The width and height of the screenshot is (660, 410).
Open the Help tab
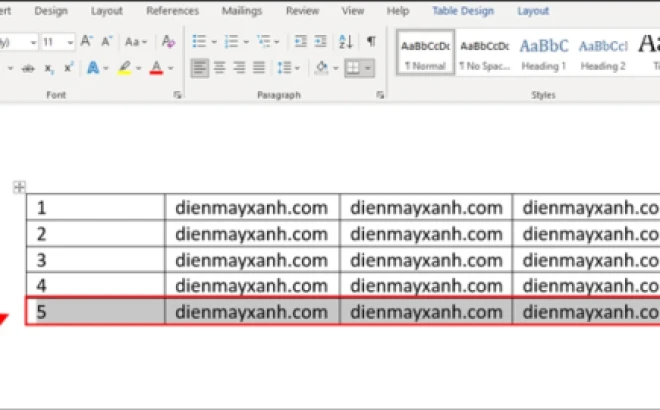tap(398, 11)
